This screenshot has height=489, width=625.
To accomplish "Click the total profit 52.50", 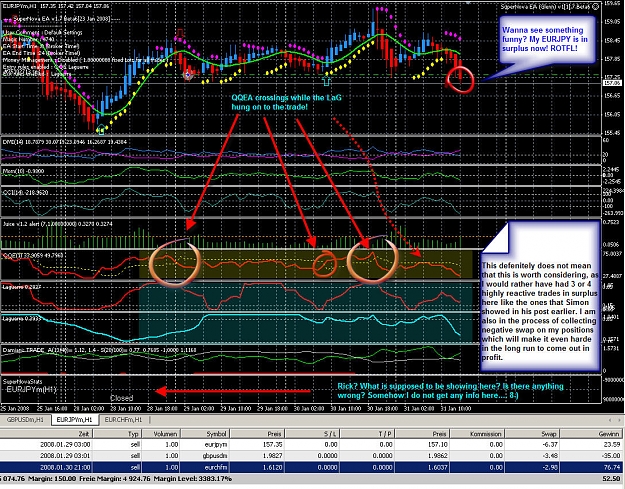I will pos(612,479).
